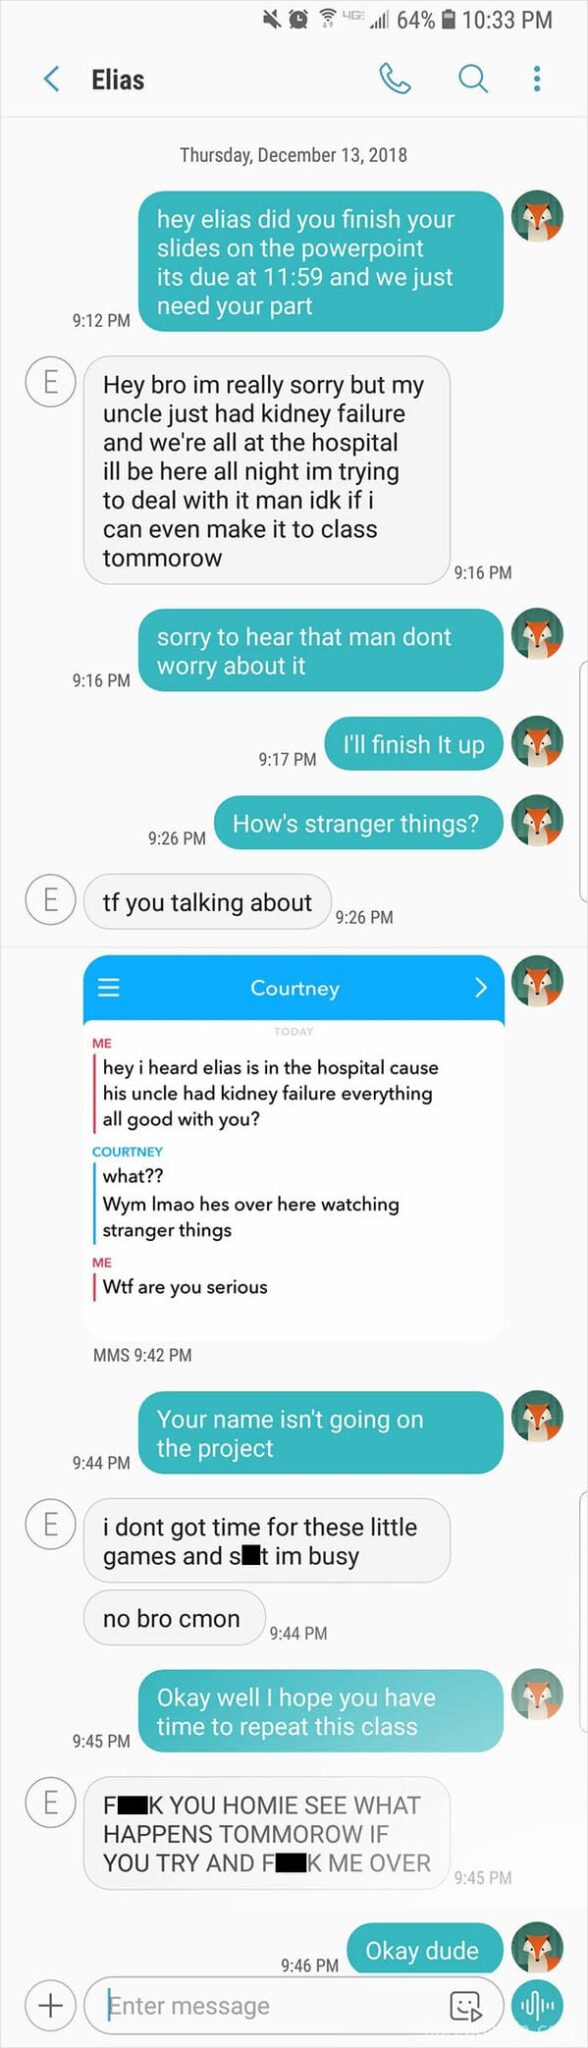Select the "How's stranger things?" bubble

358,823
